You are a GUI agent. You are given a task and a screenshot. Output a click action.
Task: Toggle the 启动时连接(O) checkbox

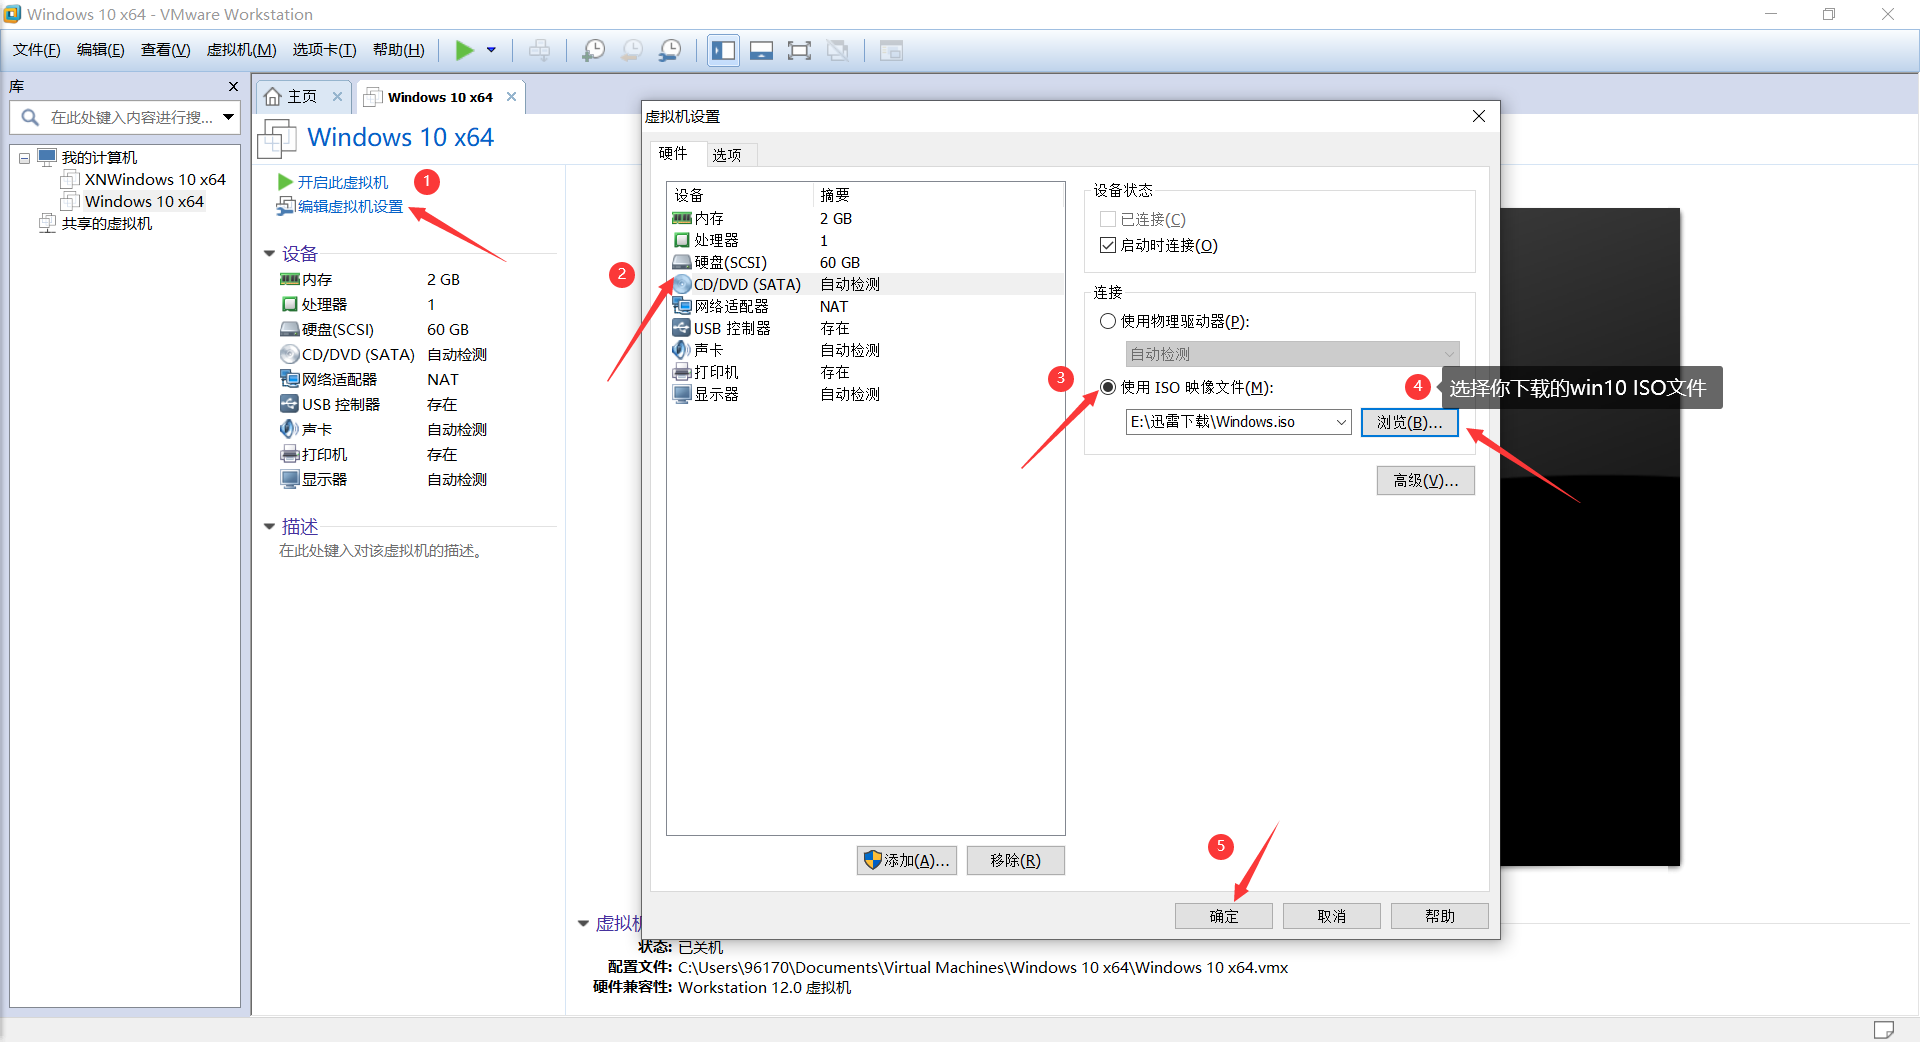point(1108,245)
